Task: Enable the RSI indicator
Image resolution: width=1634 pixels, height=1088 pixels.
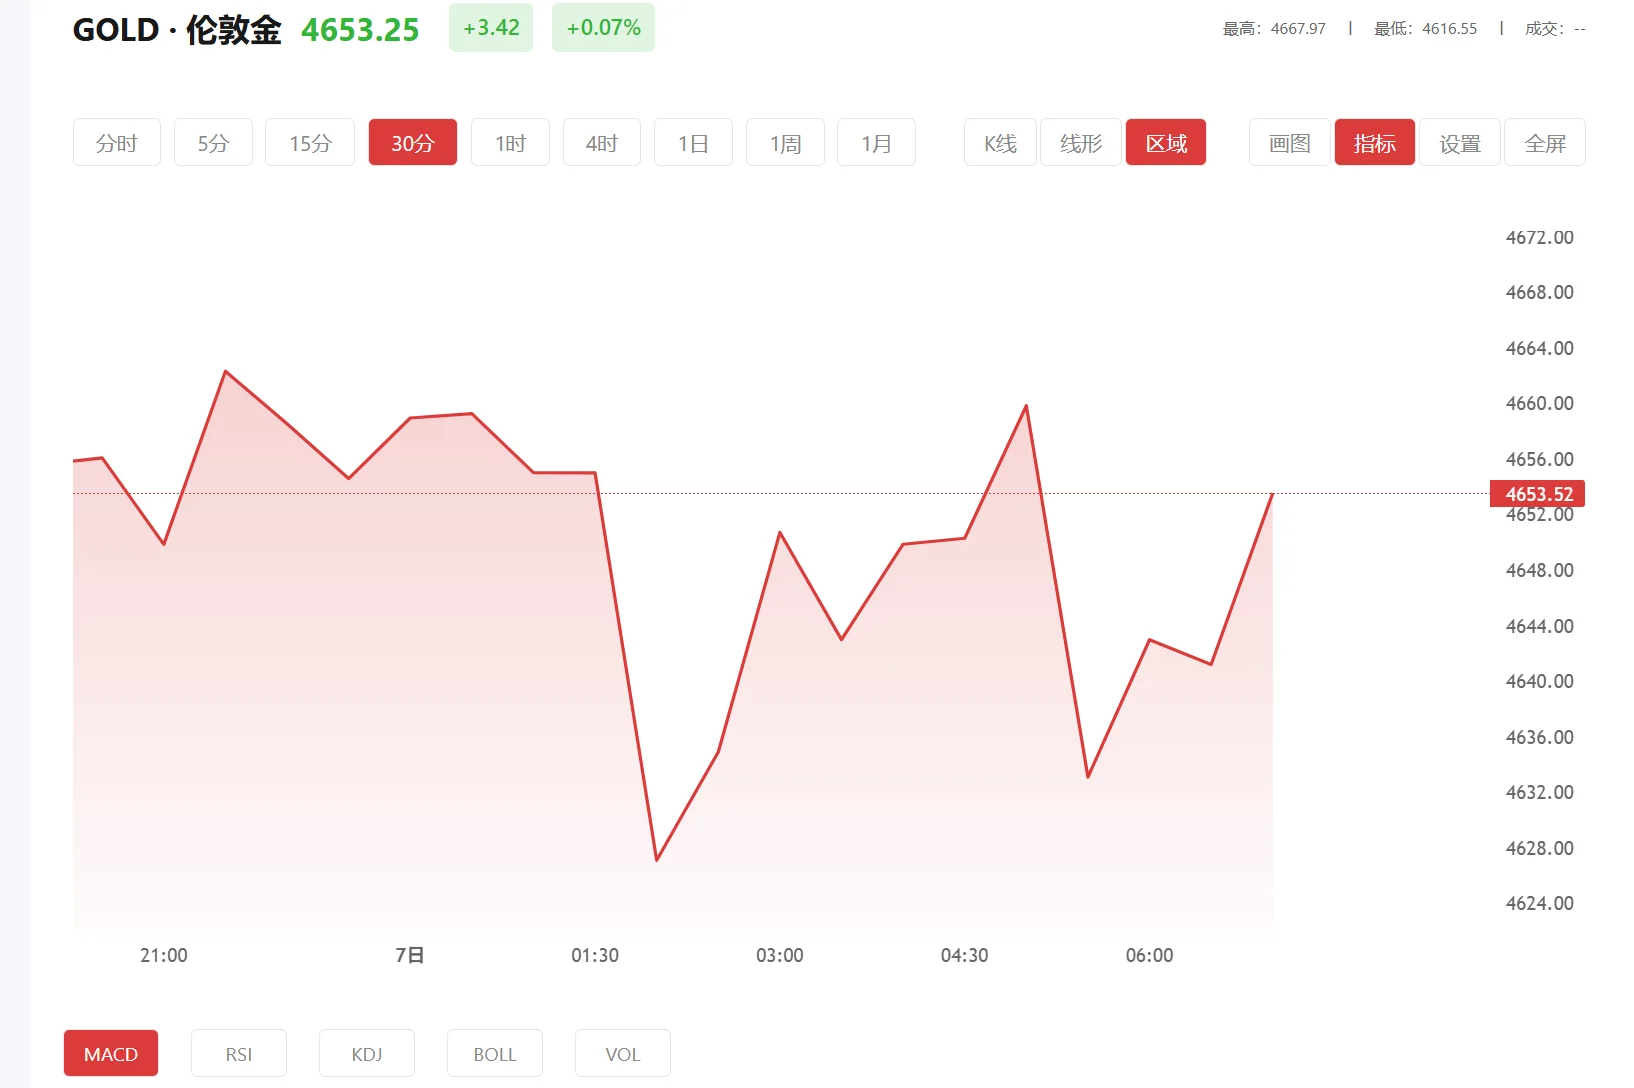Action: click(238, 1053)
